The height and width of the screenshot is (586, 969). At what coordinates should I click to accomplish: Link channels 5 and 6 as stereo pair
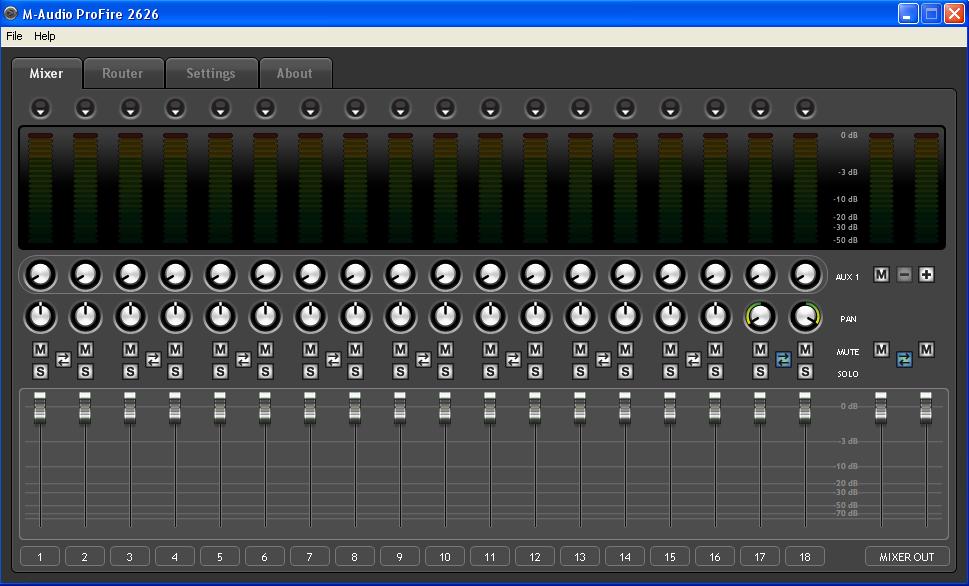[x=243, y=359]
